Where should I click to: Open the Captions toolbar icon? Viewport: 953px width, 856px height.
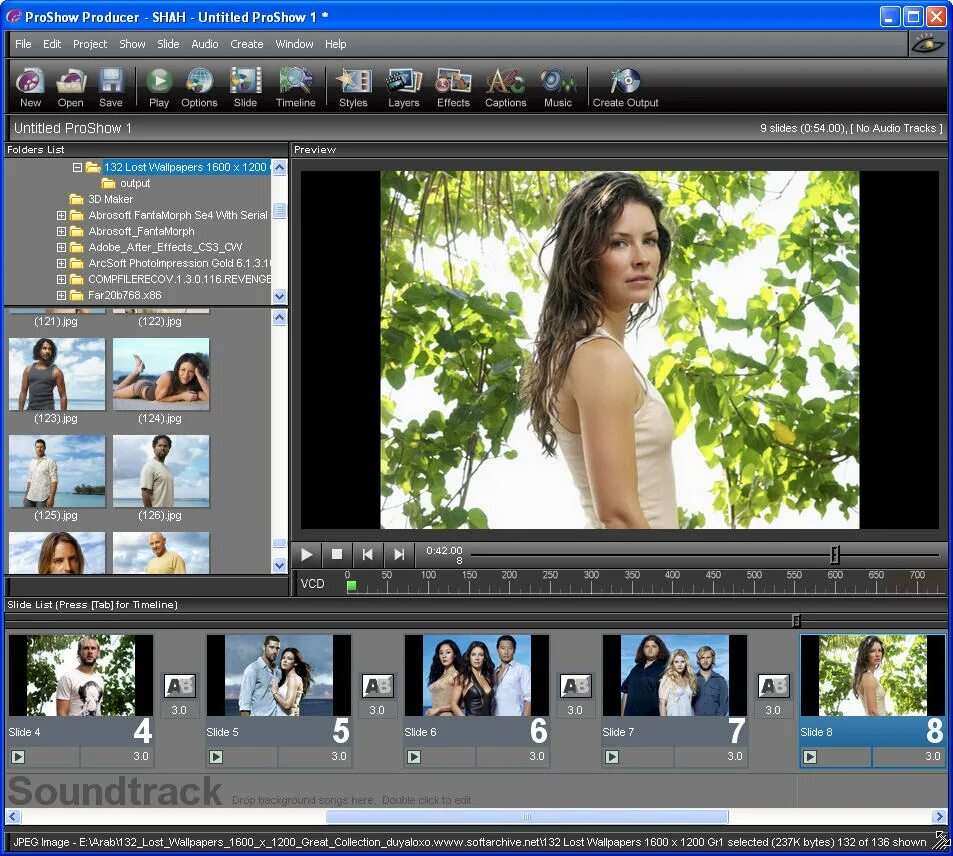(505, 81)
